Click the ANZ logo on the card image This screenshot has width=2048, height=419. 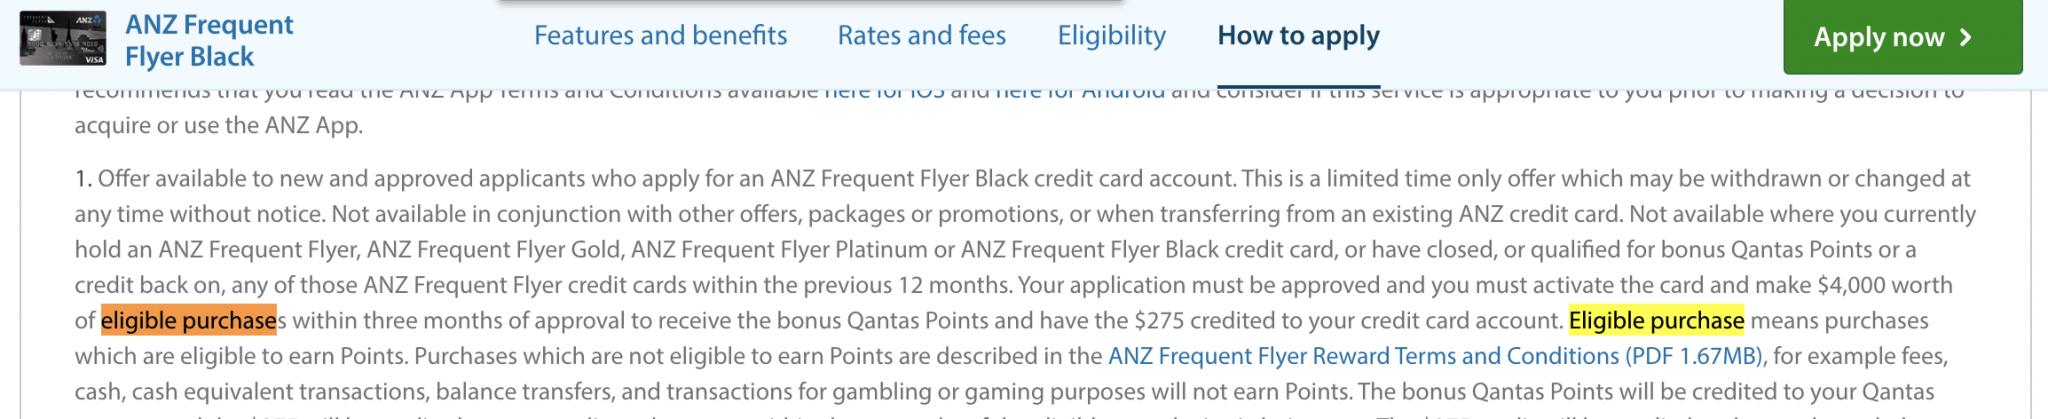89,19
